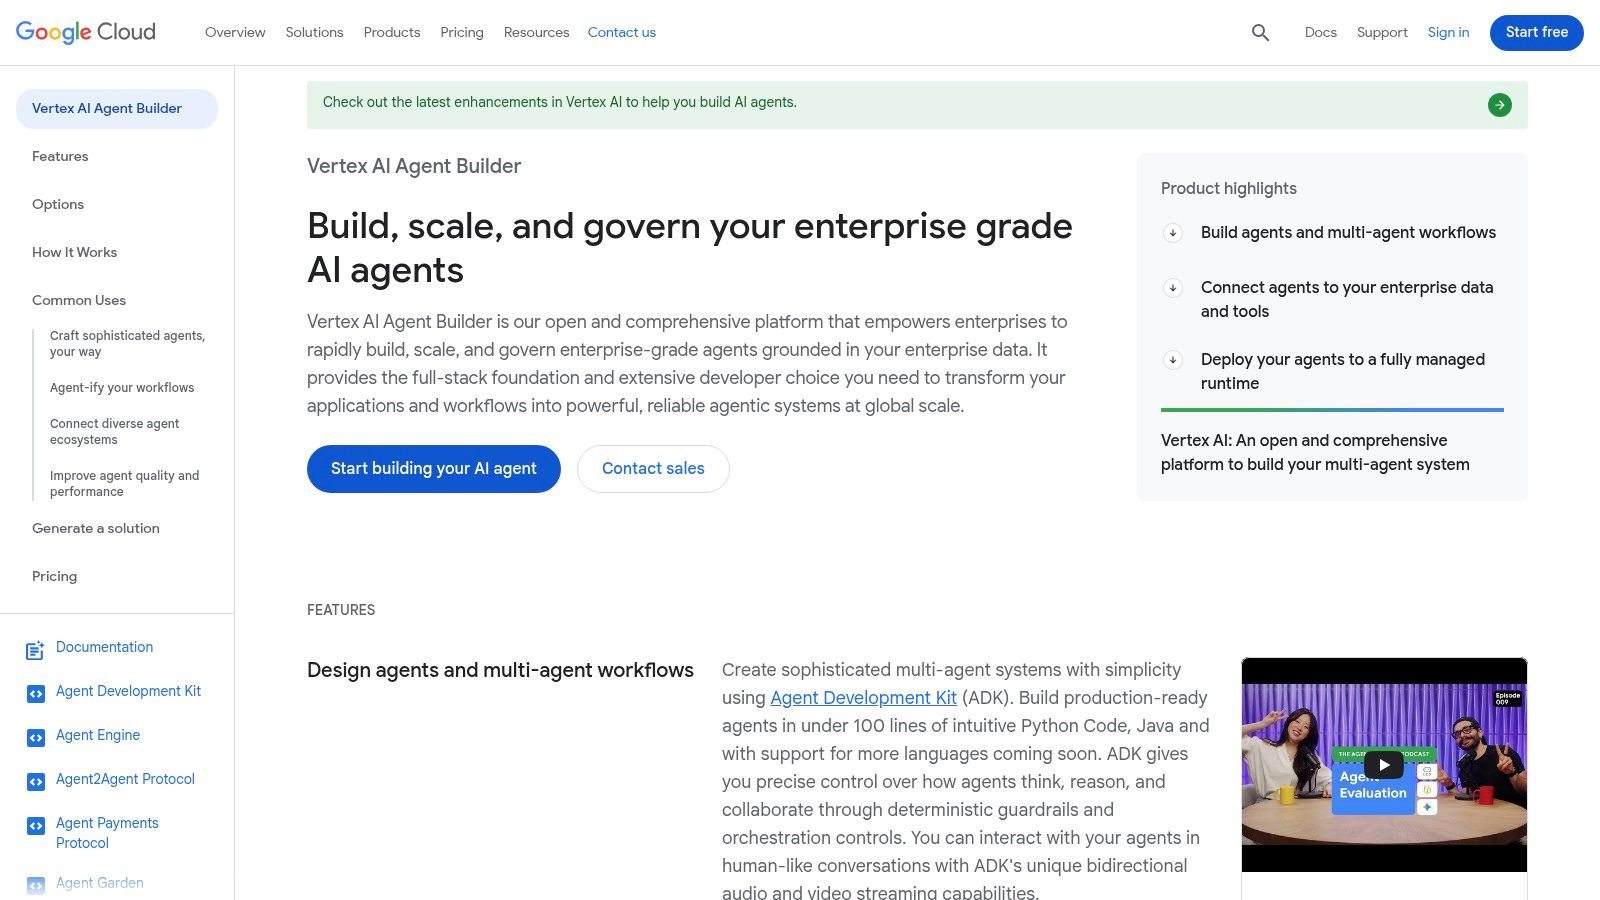Expand the 'Connect agents to your enterprise data' highlight
The image size is (1600, 900).
pyautogui.click(x=1172, y=288)
